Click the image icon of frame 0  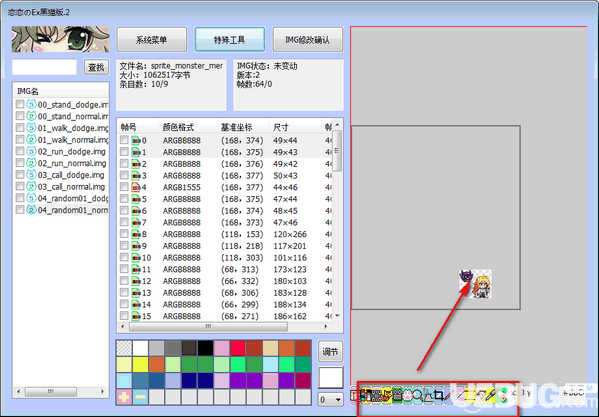coord(136,140)
